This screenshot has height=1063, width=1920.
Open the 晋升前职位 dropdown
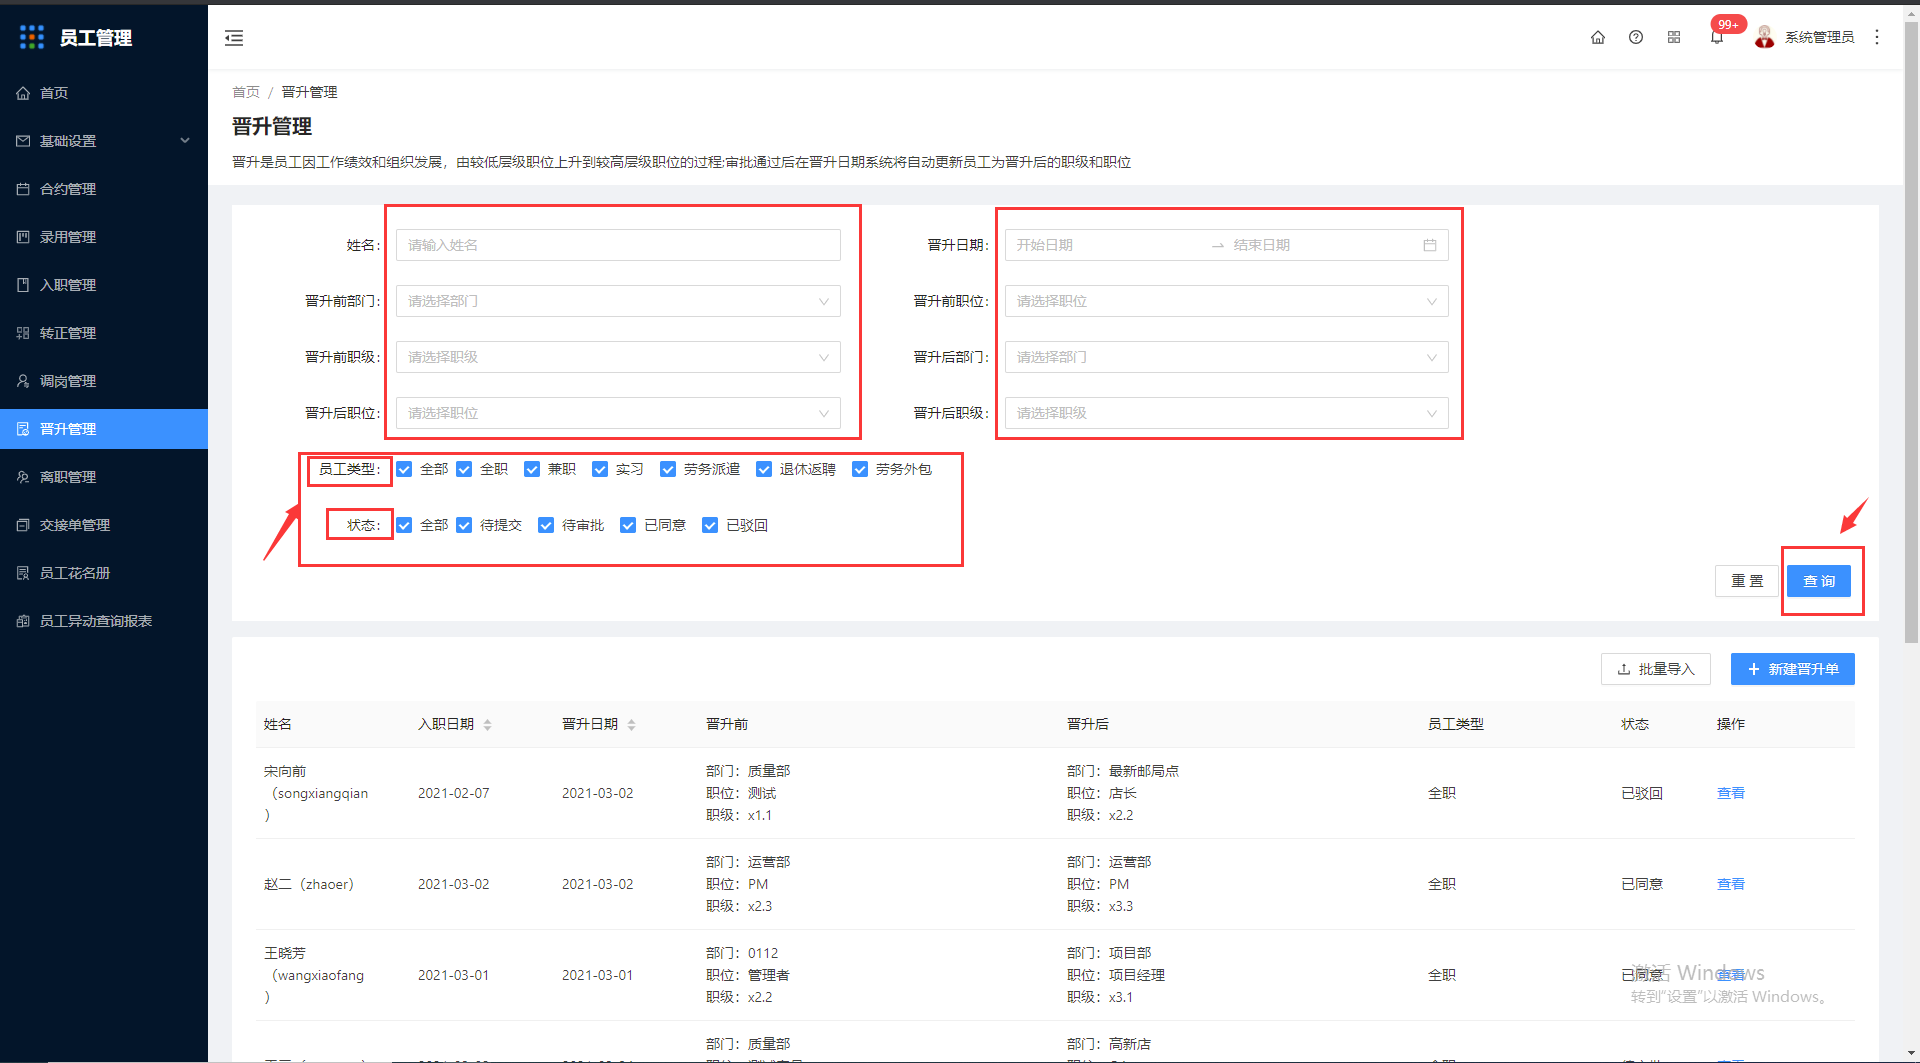[1227, 301]
